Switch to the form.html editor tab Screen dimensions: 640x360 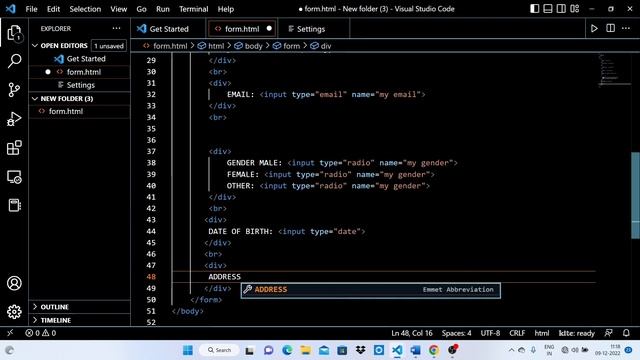tap(242, 29)
